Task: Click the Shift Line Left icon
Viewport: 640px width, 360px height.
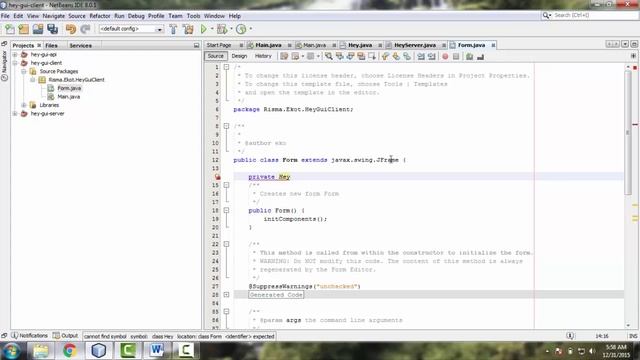Action: tap(421, 56)
